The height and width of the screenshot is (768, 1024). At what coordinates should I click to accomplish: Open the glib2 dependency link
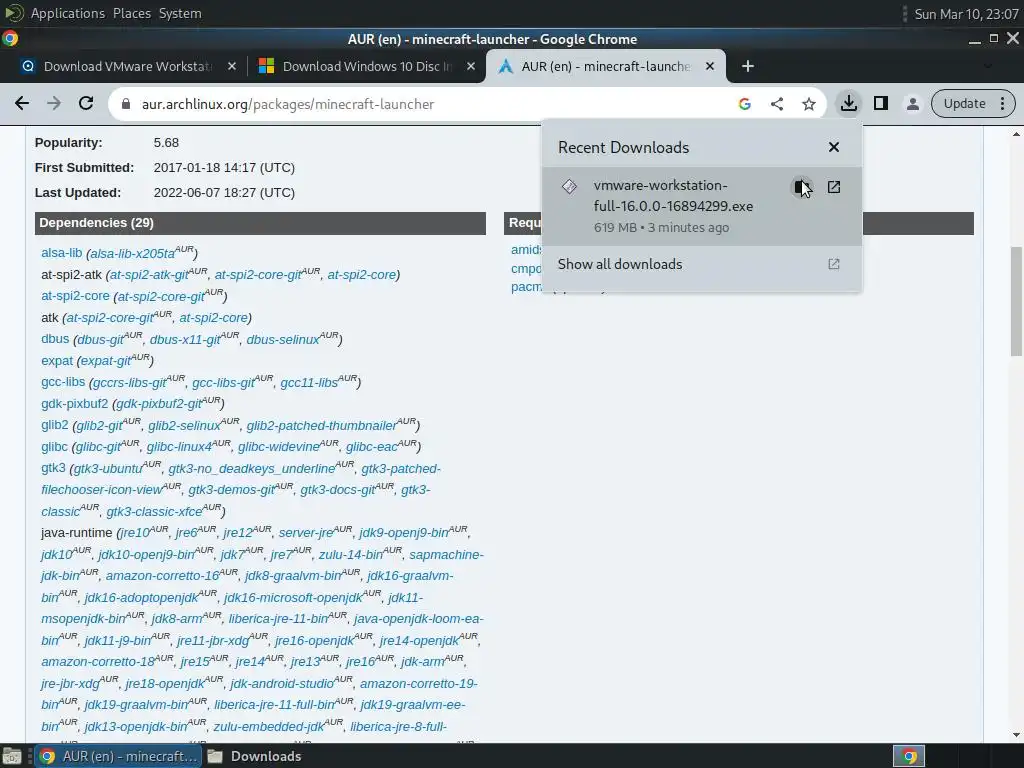[54, 425]
